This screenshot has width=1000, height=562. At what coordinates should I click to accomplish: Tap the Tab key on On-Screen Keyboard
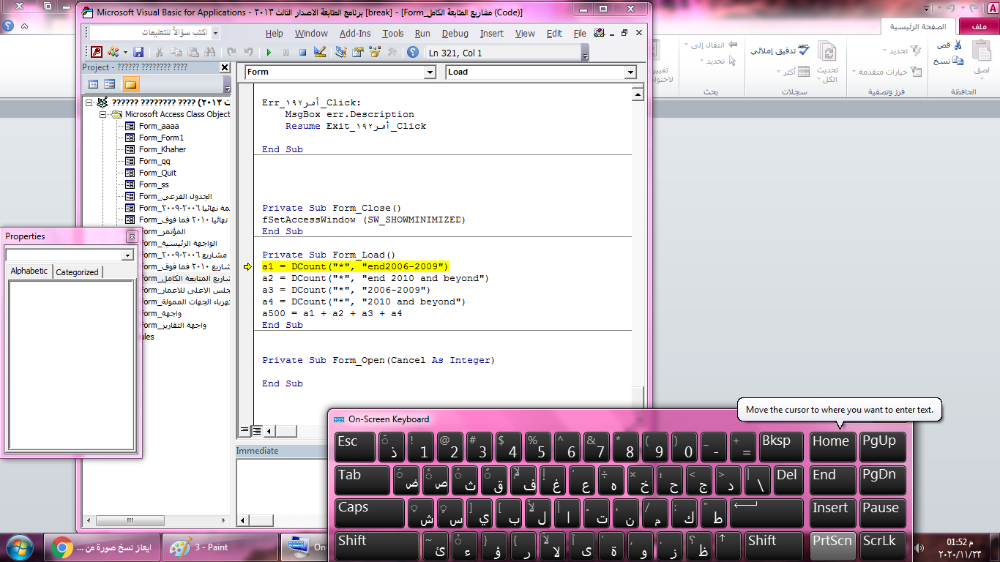tap(362, 480)
